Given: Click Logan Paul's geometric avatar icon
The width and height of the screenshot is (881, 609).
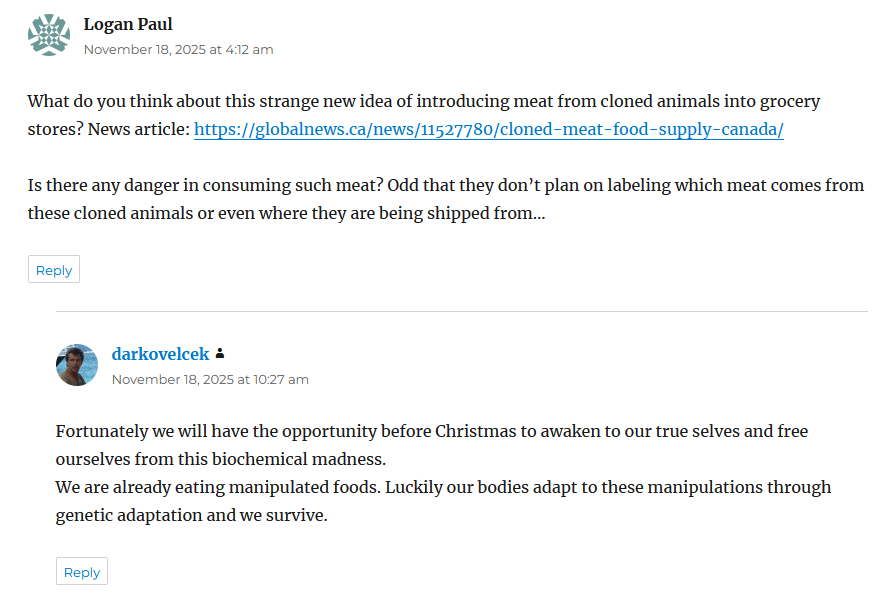Looking at the screenshot, I should 48,35.
